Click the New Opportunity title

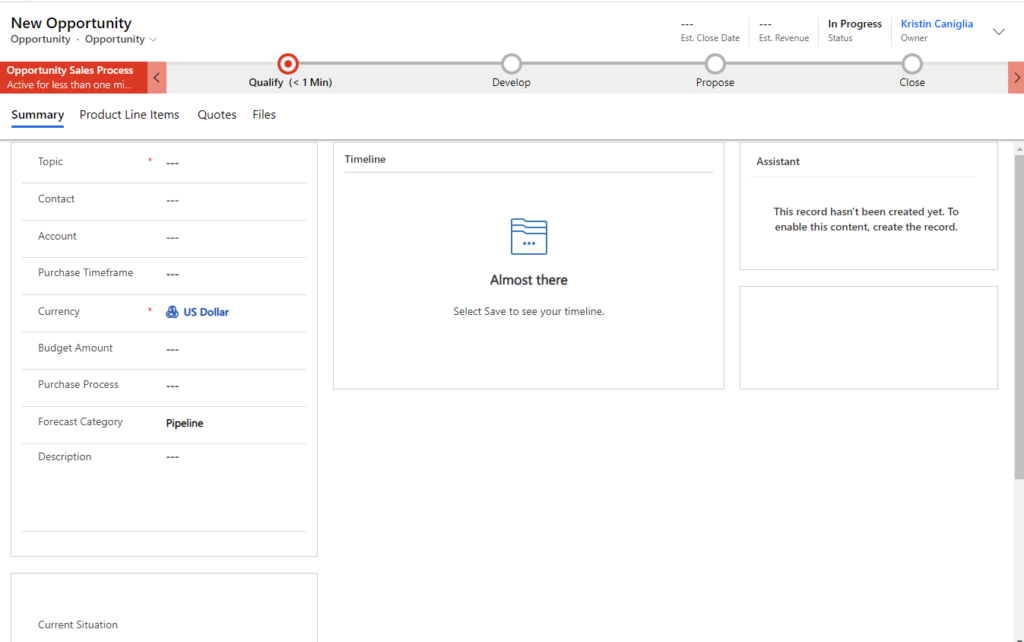[71, 23]
